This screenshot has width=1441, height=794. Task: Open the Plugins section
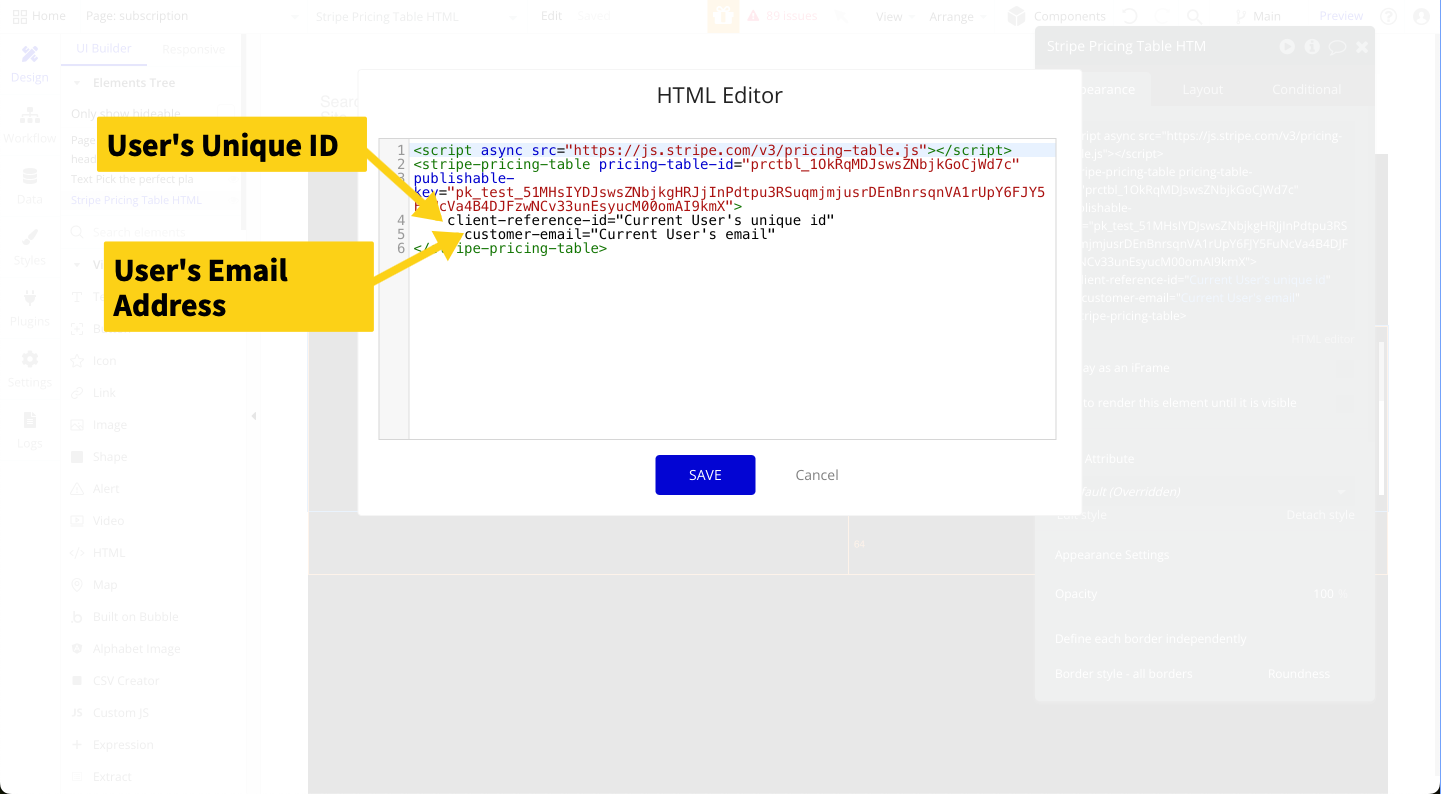[x=29, y=307]
